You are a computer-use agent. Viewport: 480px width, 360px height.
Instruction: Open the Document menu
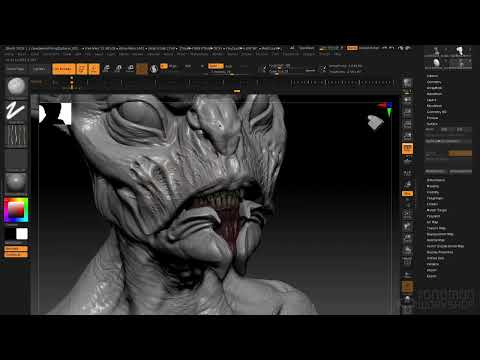point(51,54)
